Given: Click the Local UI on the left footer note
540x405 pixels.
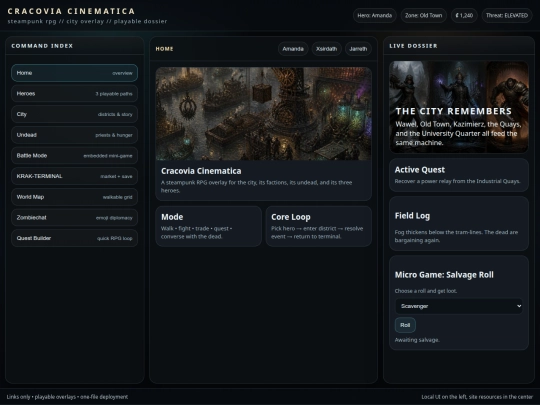Looking at the screenshot, I should [477, 397].
